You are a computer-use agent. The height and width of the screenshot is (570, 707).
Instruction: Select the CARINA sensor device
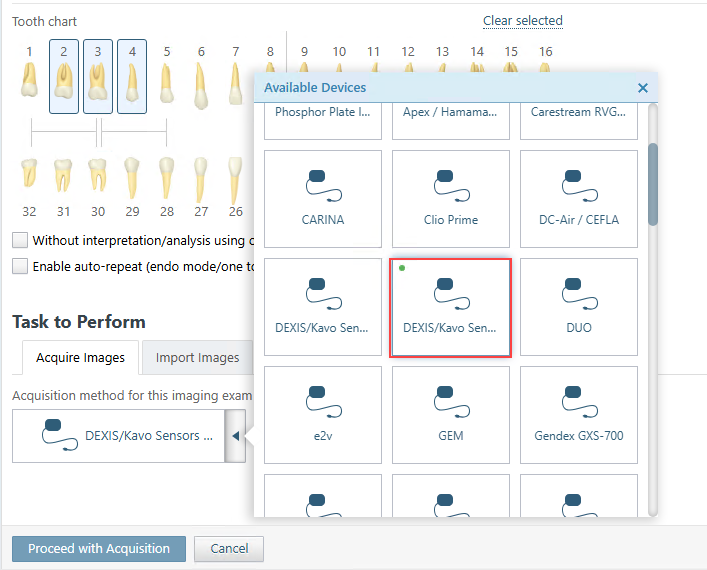click(x=323, y=199)
